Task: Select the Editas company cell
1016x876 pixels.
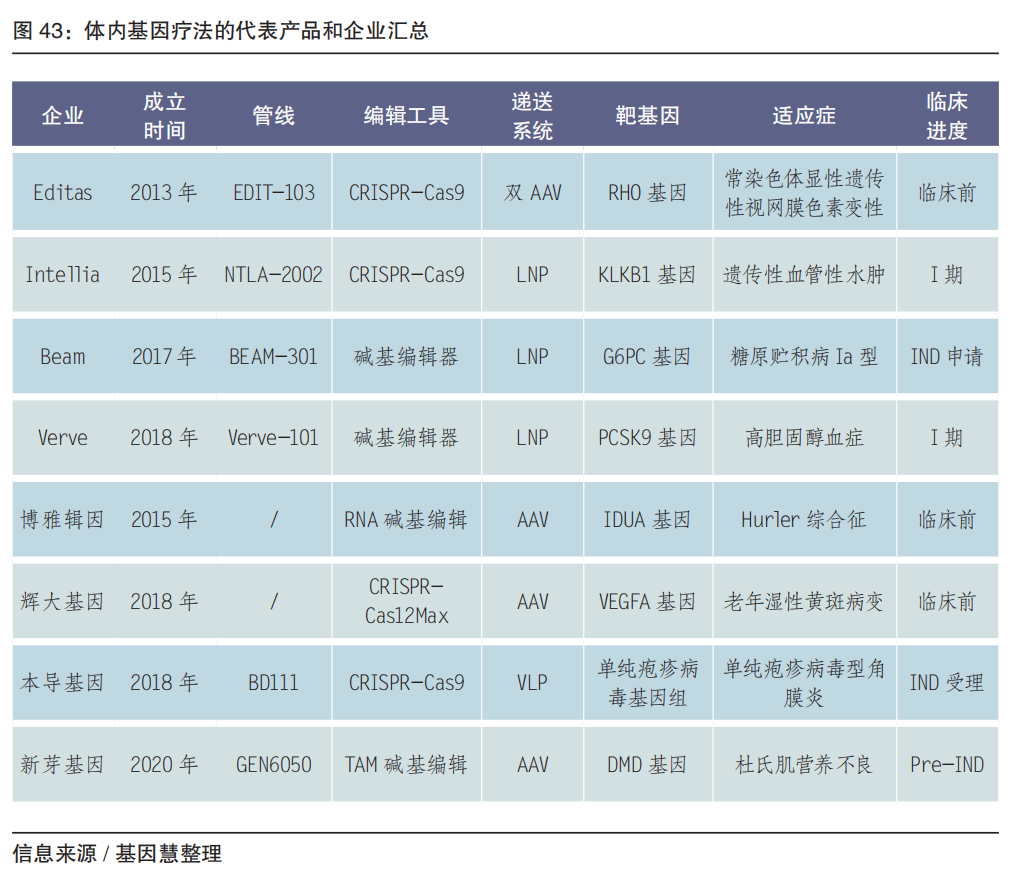Action: 62,192
